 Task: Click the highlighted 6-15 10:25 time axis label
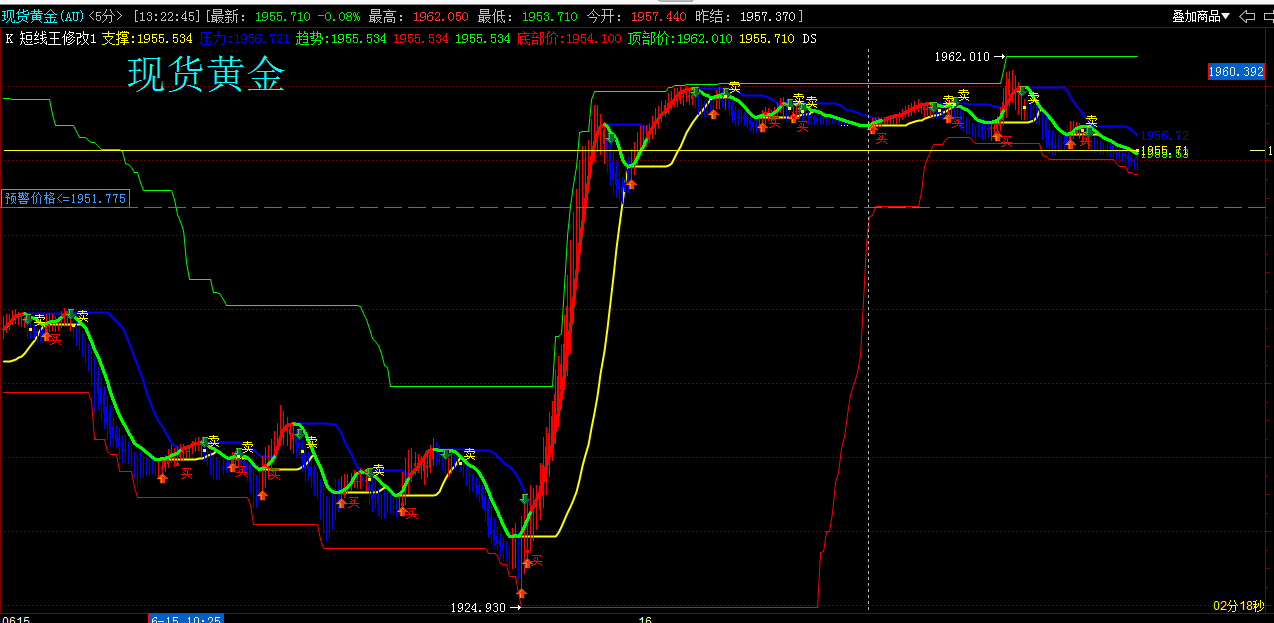[186, 619]
